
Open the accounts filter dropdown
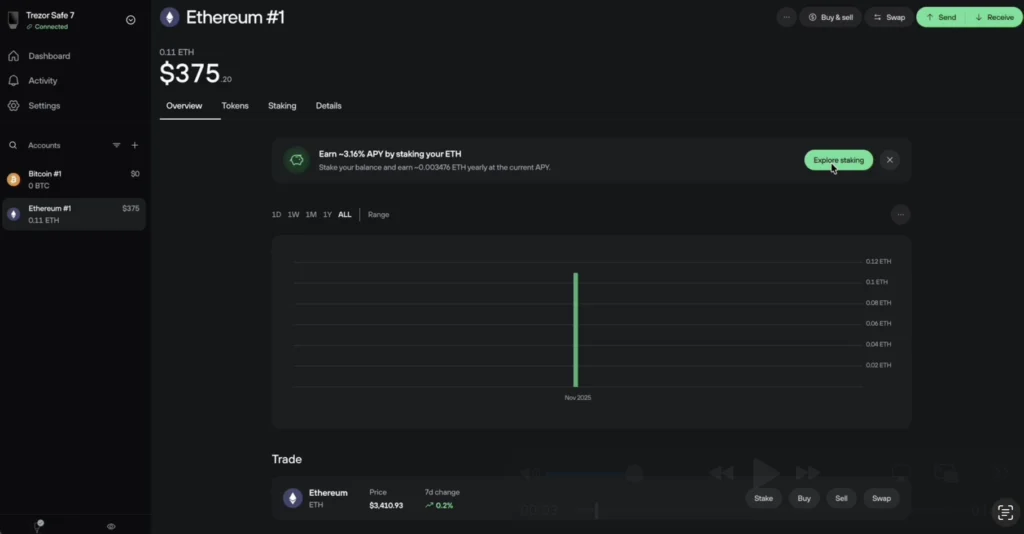(116, 145)
